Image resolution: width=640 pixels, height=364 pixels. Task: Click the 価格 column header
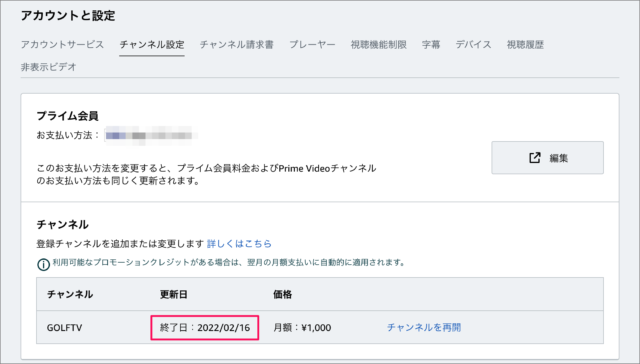click(x=282, y=294)
